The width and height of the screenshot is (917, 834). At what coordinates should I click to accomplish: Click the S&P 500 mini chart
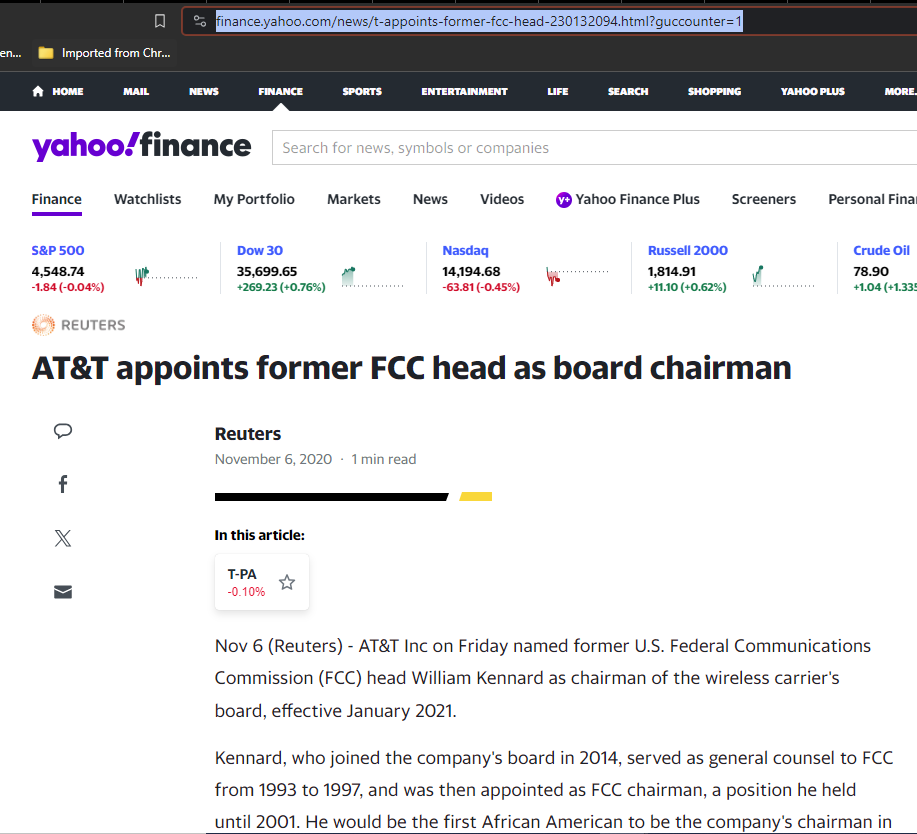point(166,275)
